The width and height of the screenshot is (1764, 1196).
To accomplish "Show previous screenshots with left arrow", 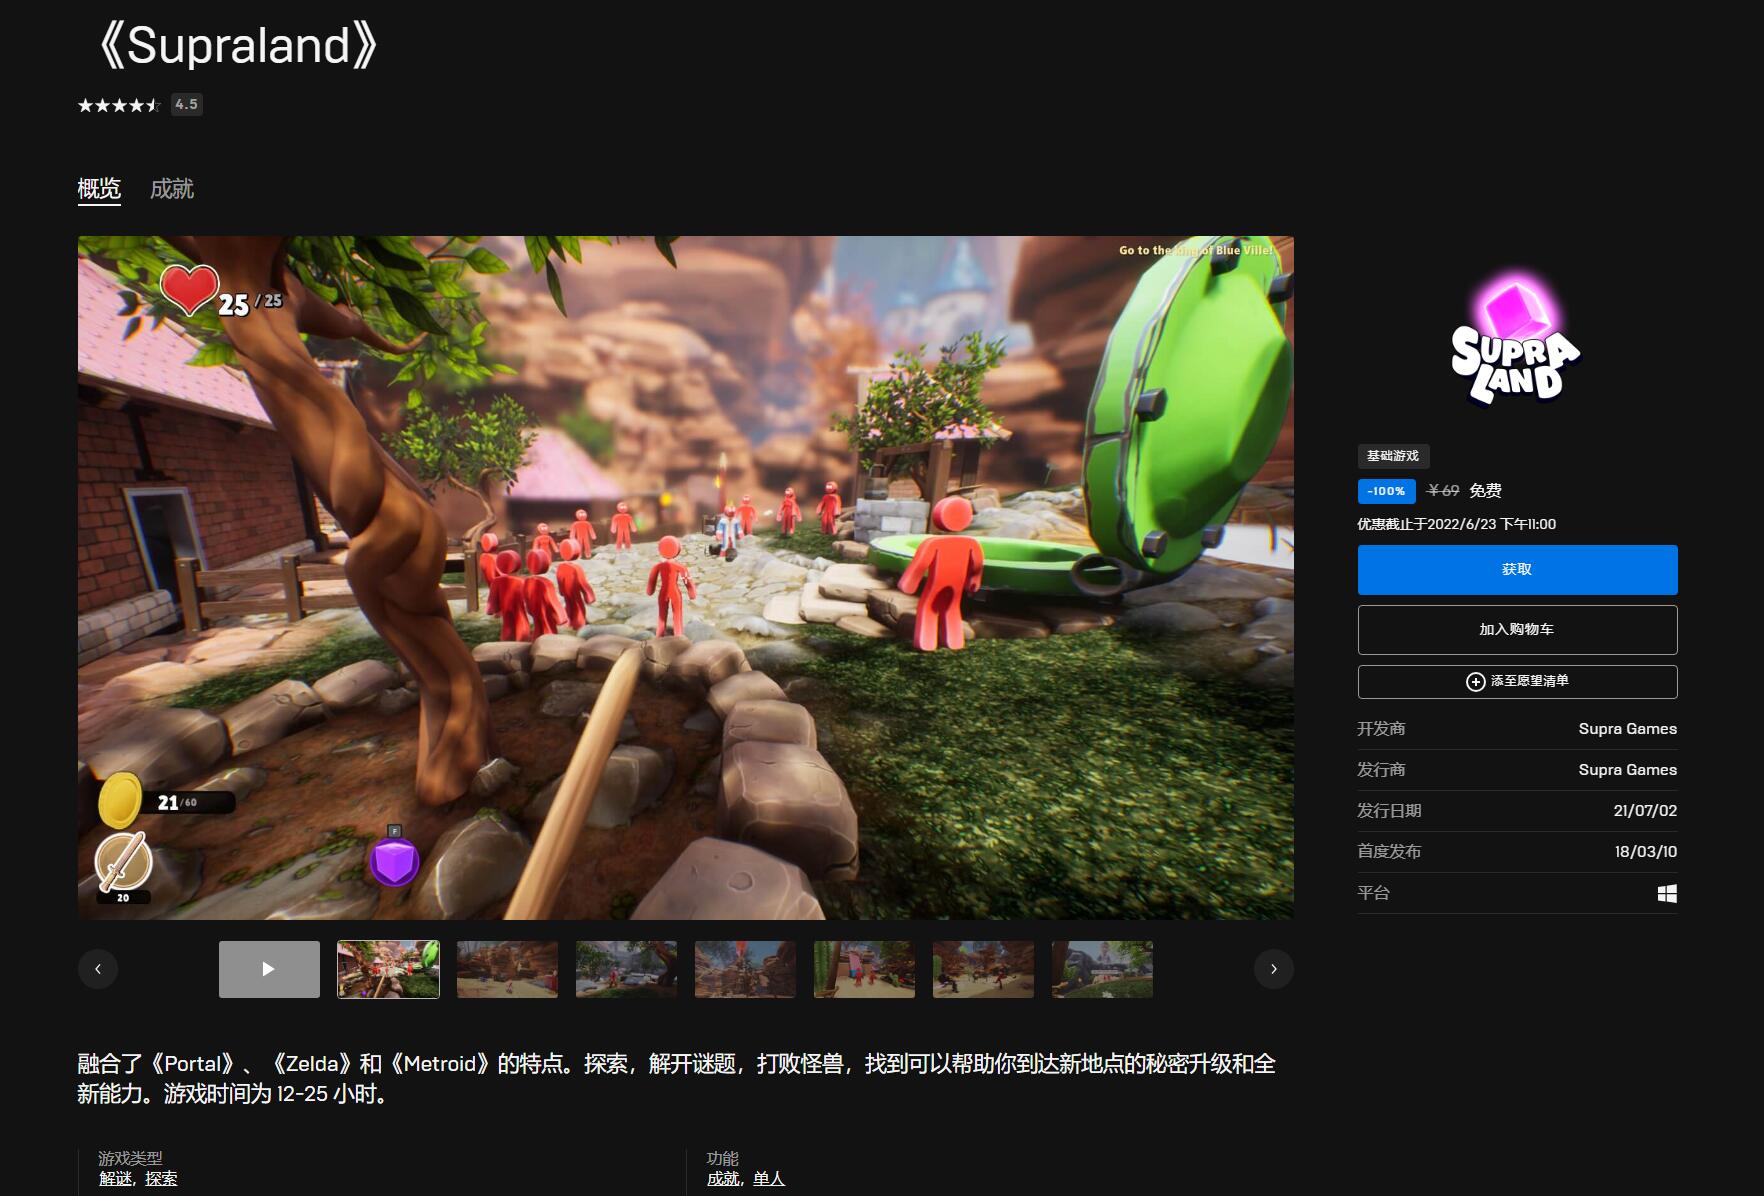I will 98,969.
